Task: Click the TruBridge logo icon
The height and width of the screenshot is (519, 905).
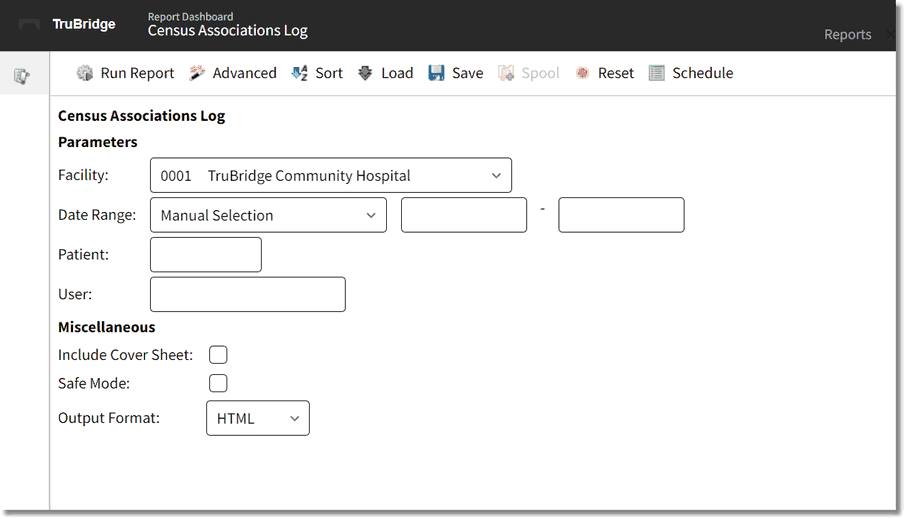Action: pyautogui.click(x=30, y=24)
